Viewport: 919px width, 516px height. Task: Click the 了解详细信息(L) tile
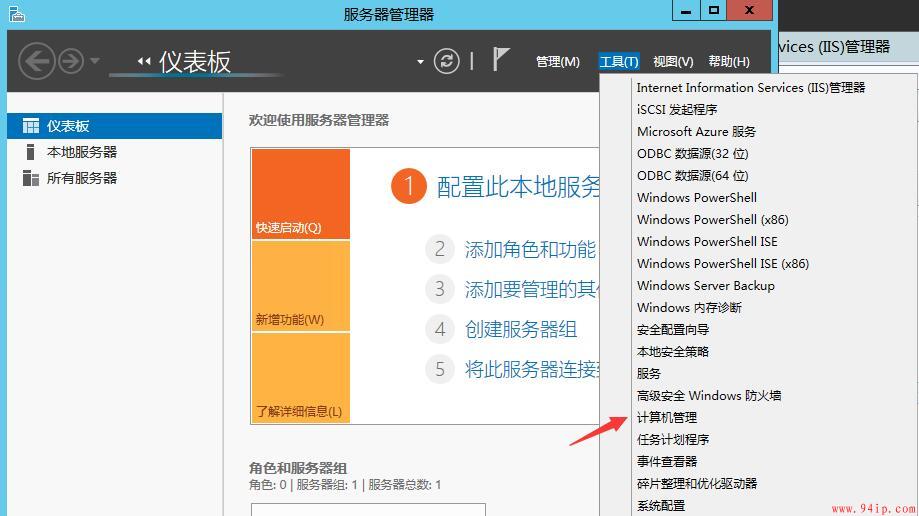(301, 378)
